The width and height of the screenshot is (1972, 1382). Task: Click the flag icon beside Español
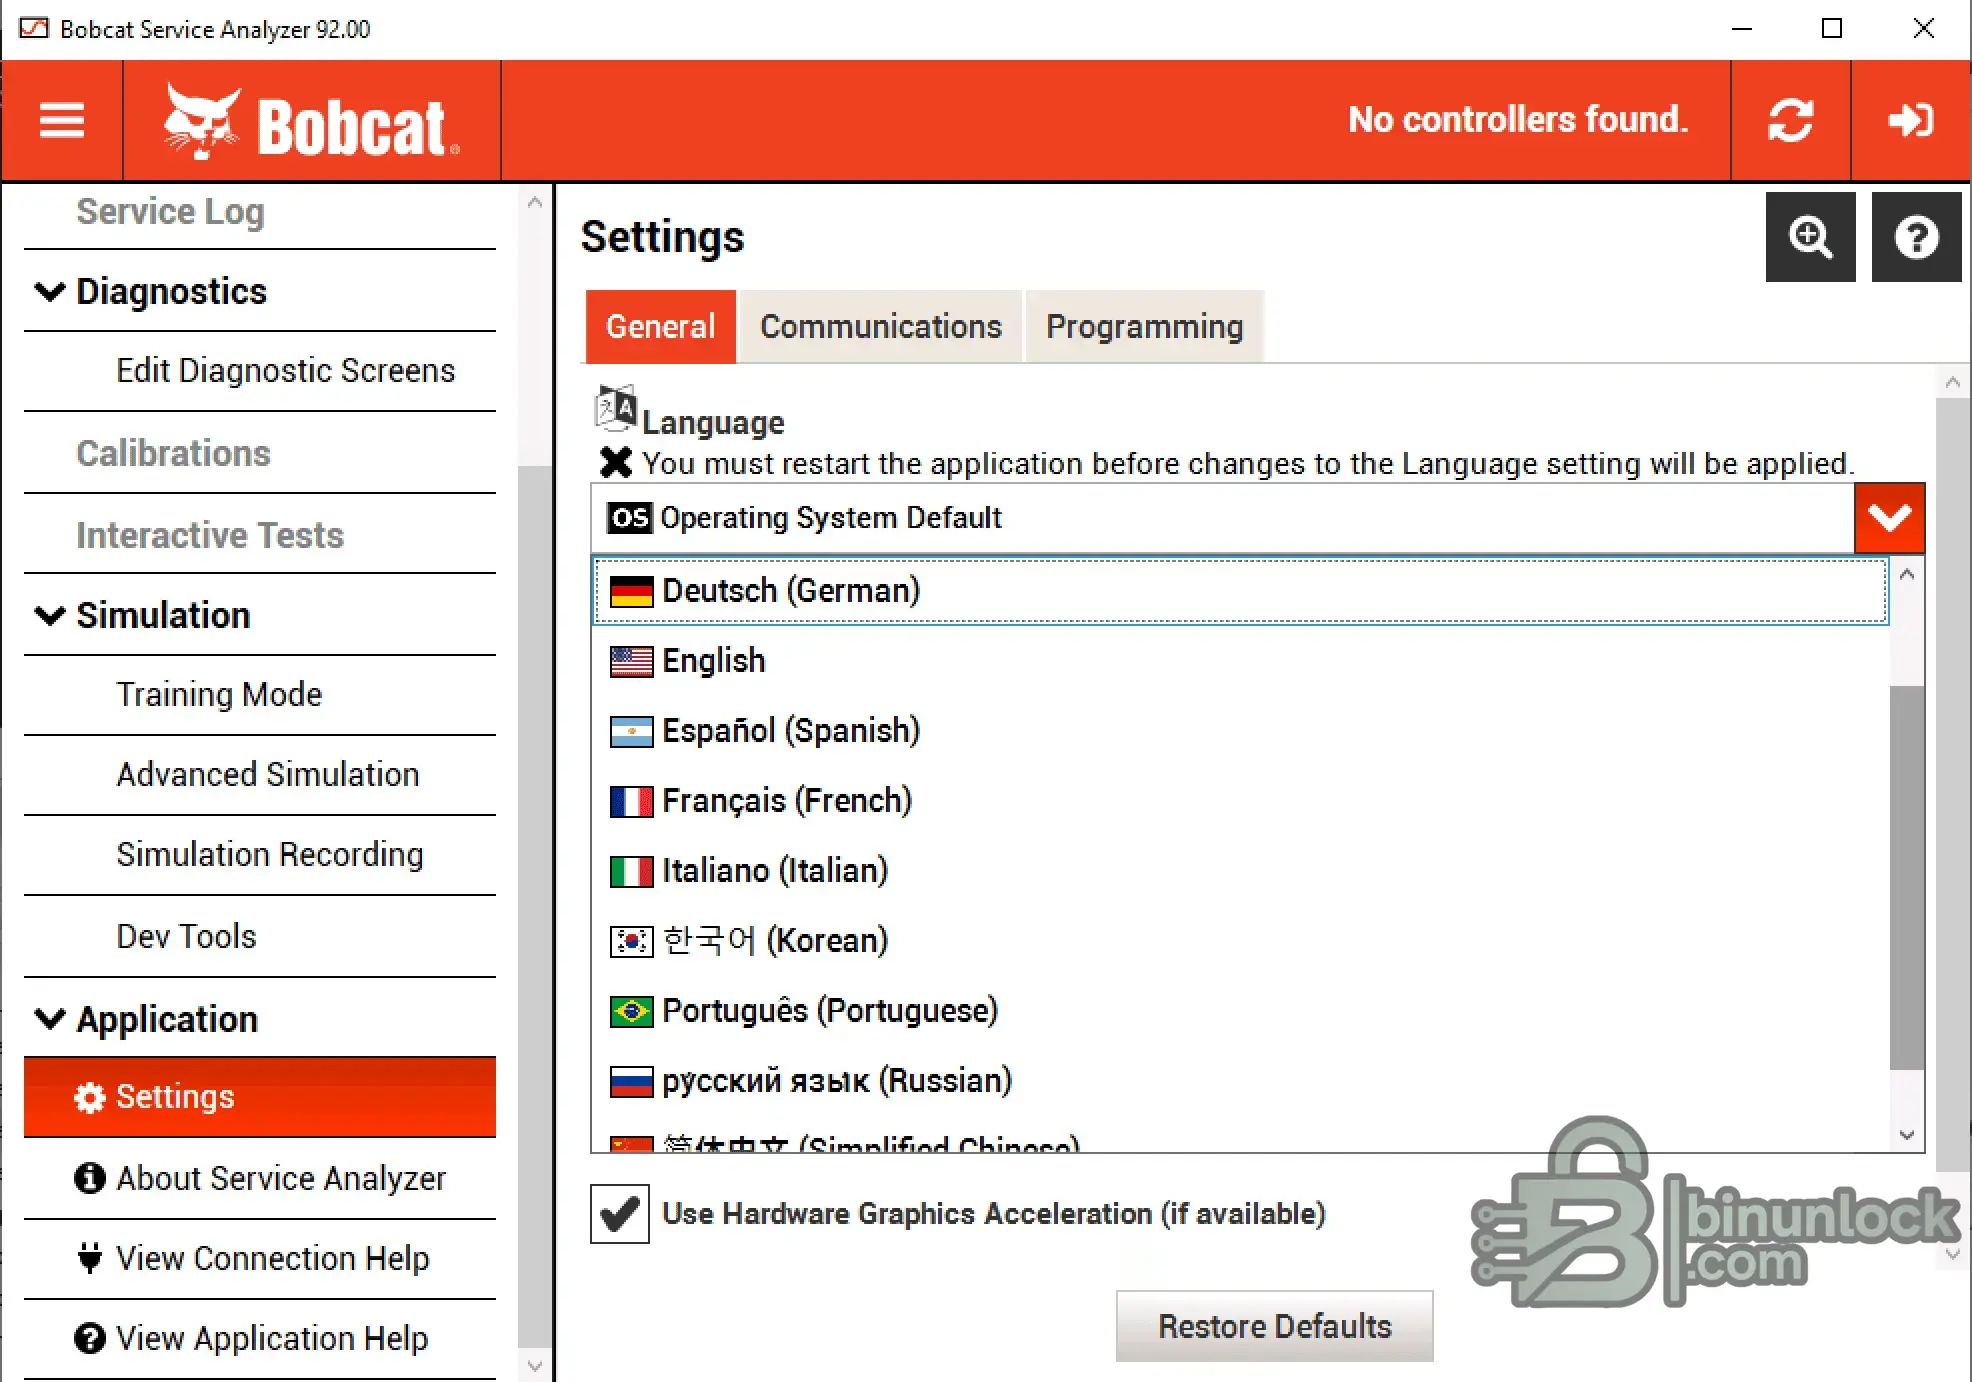[x=631, y=731]
